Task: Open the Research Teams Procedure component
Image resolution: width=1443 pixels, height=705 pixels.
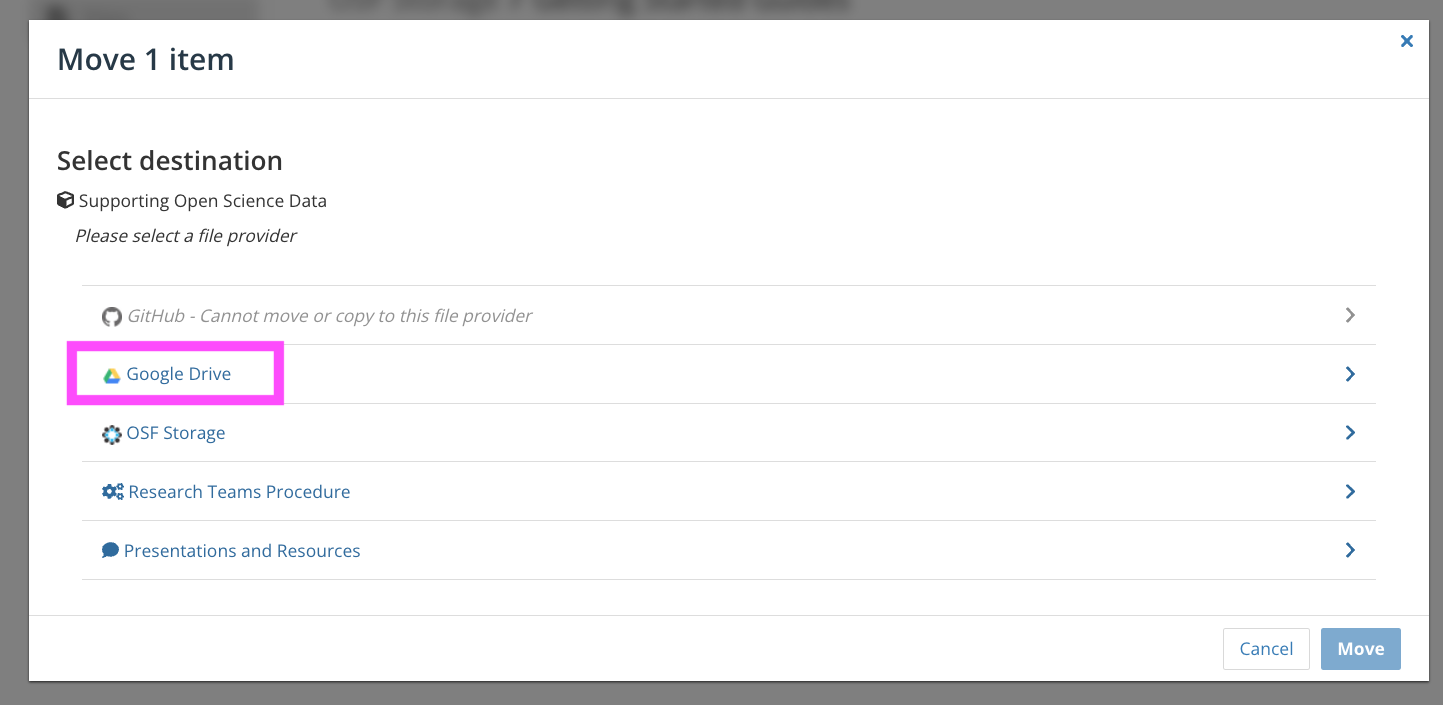Action: [239, 492]
